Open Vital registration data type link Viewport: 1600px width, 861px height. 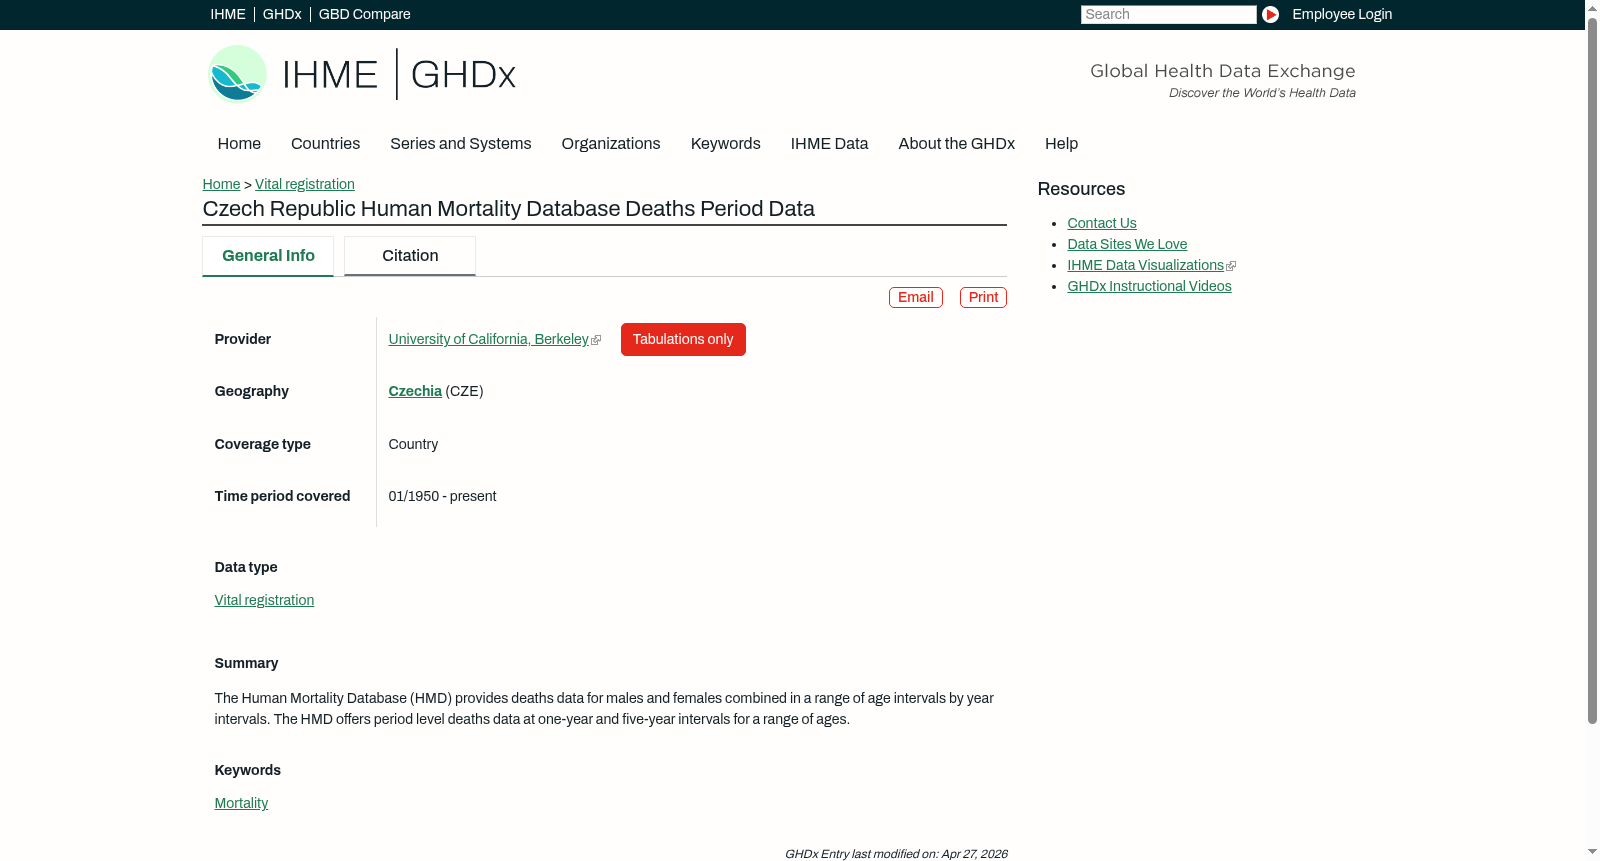point(264,600)
